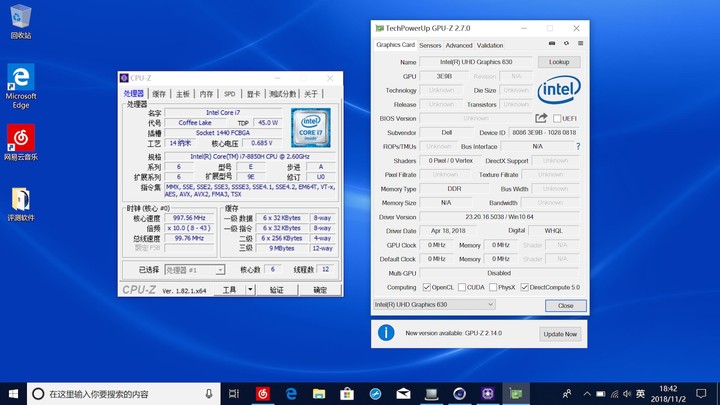This screenshot has width=720, height=405.
Task: Click the Lookup button
Action: 559,62
